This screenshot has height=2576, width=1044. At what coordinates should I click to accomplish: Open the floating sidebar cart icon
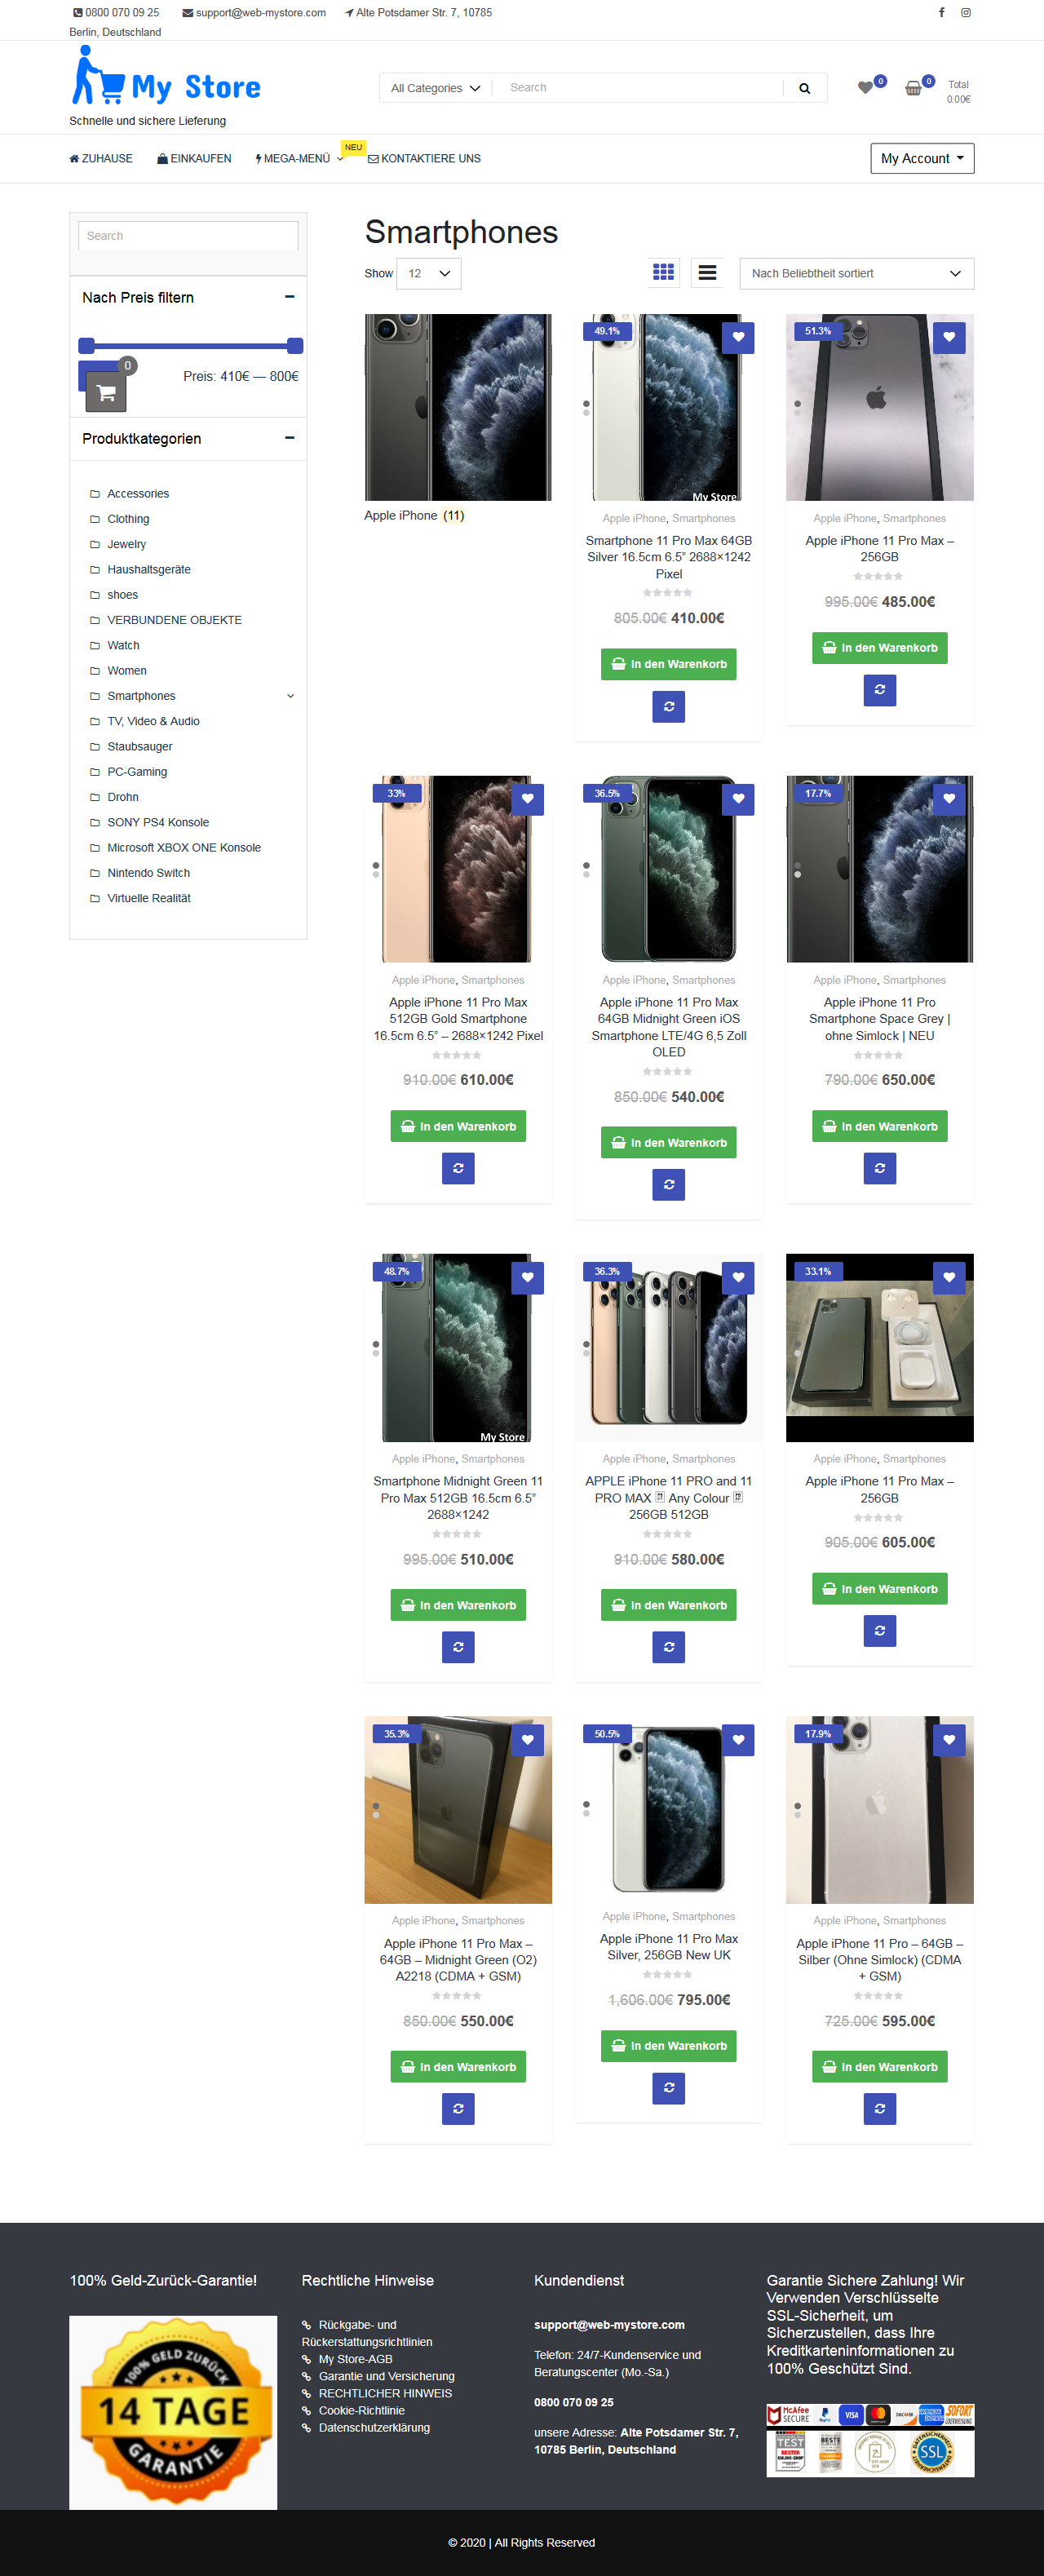[x=106, y=392]
